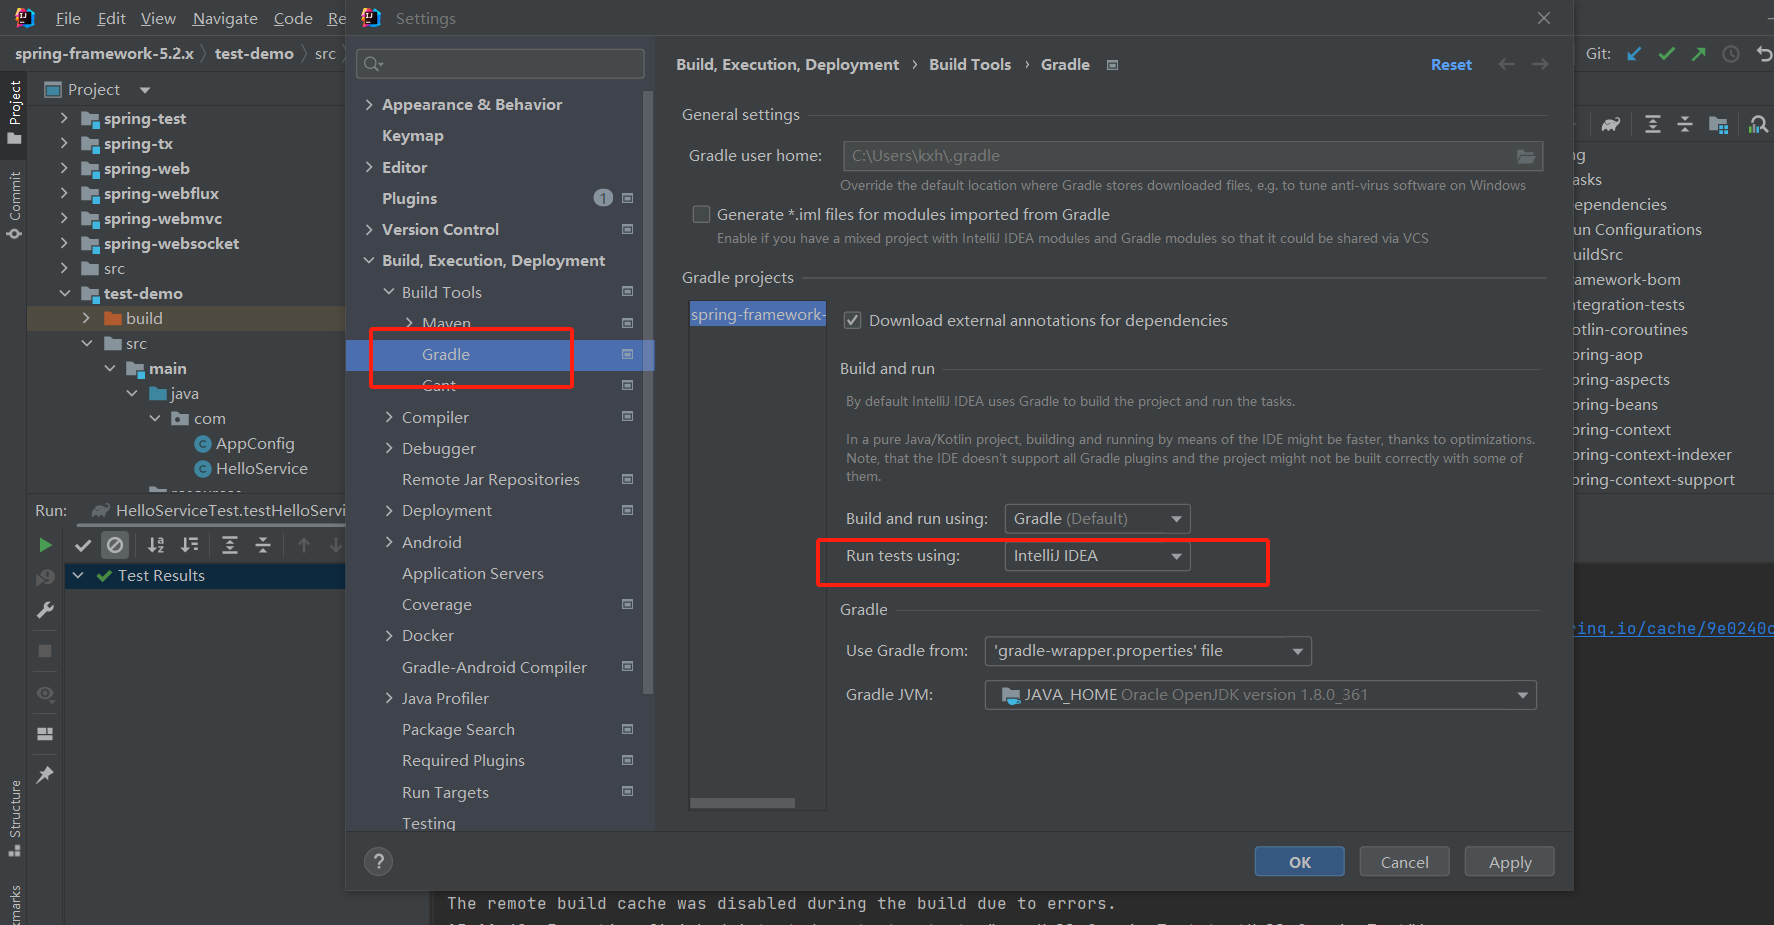Click rerun failed tests icon in Run panel

click(x=45, y=578)
